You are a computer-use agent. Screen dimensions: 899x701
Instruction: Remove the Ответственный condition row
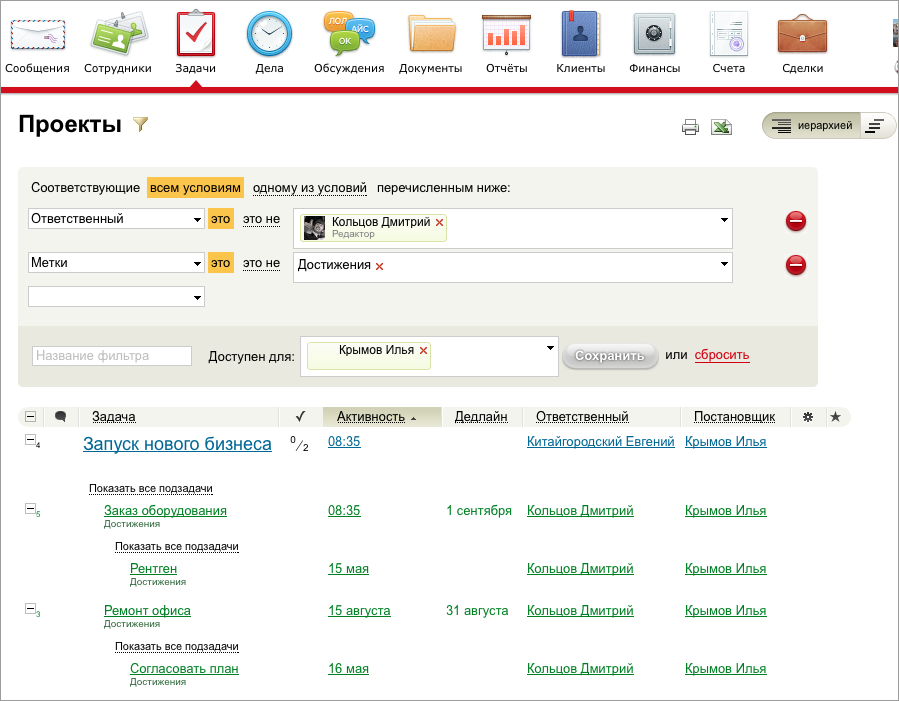tap(796, 221)
